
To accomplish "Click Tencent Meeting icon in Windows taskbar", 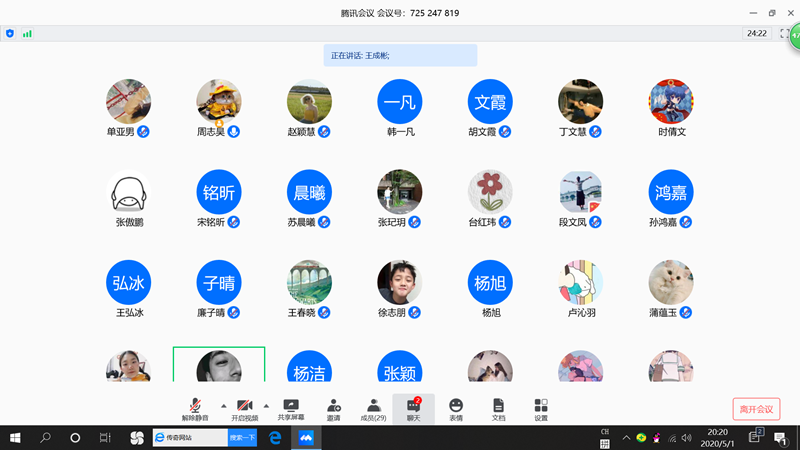I will (308, 438).
